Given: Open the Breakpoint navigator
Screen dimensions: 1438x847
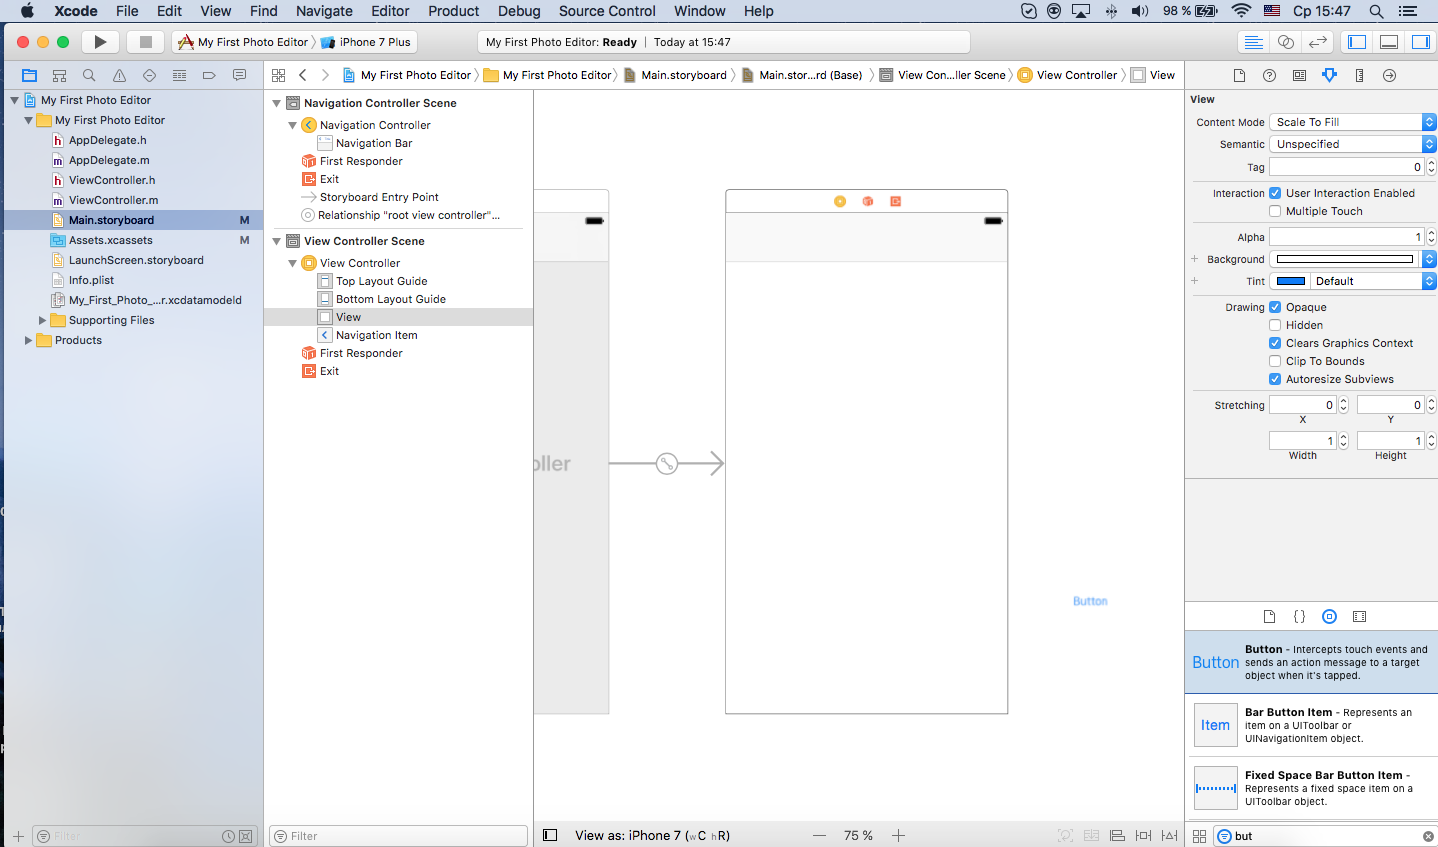Looking at the screenshot, I should [209, 75].
